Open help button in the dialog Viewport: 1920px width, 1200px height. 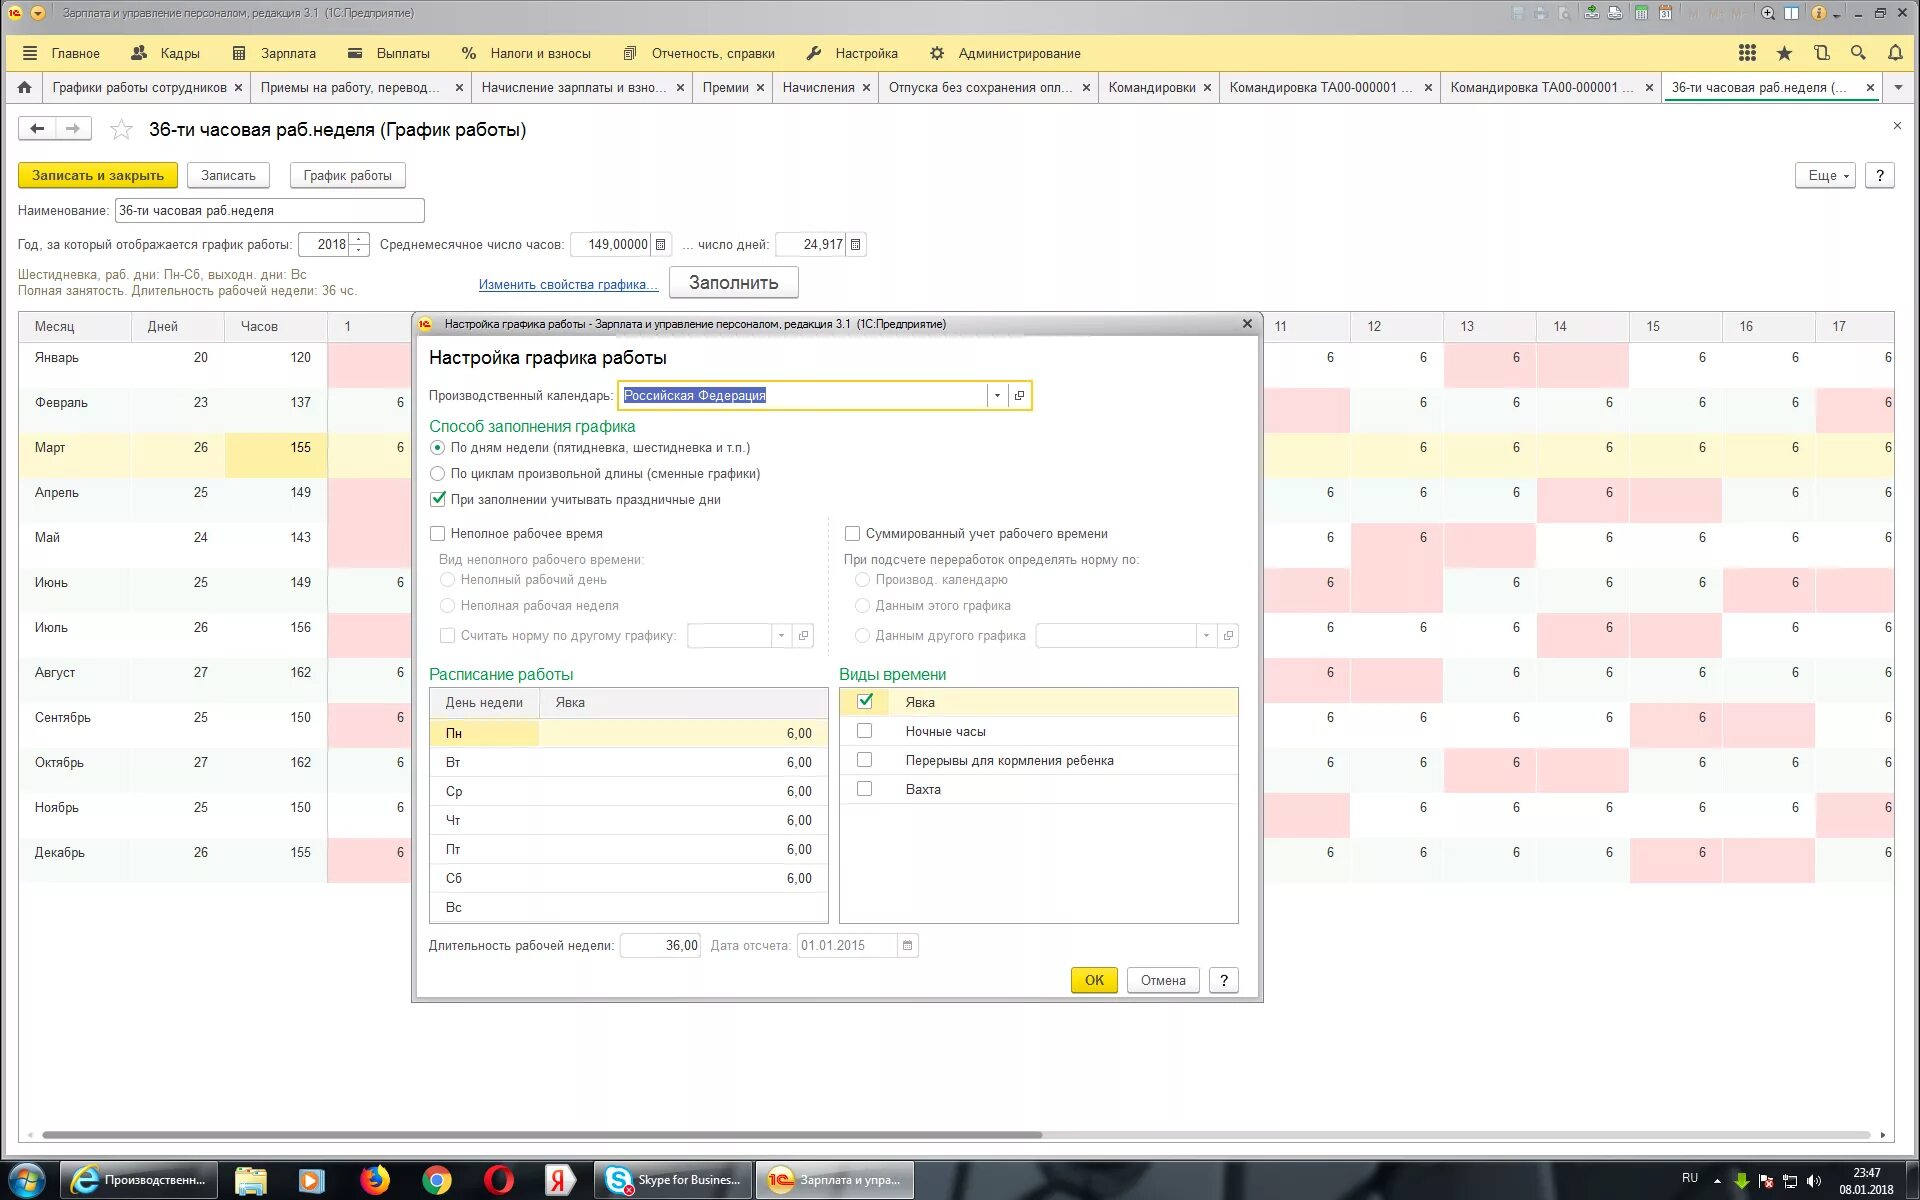tap(1223, 980)
